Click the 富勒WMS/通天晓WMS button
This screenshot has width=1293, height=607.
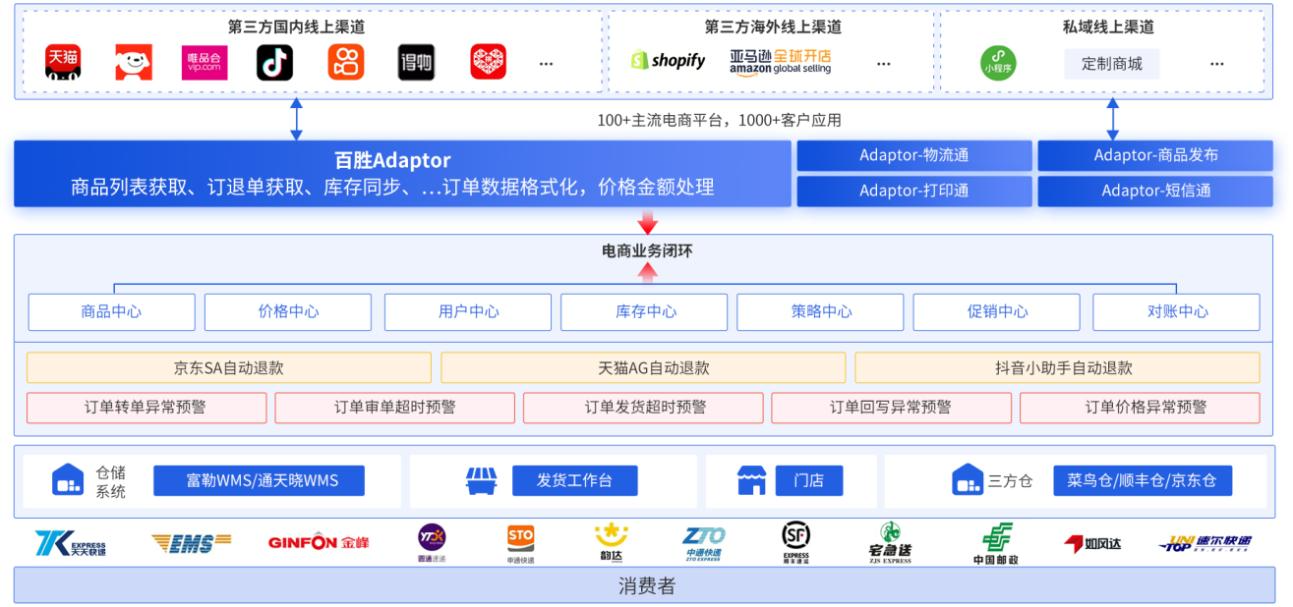point(258,481)
